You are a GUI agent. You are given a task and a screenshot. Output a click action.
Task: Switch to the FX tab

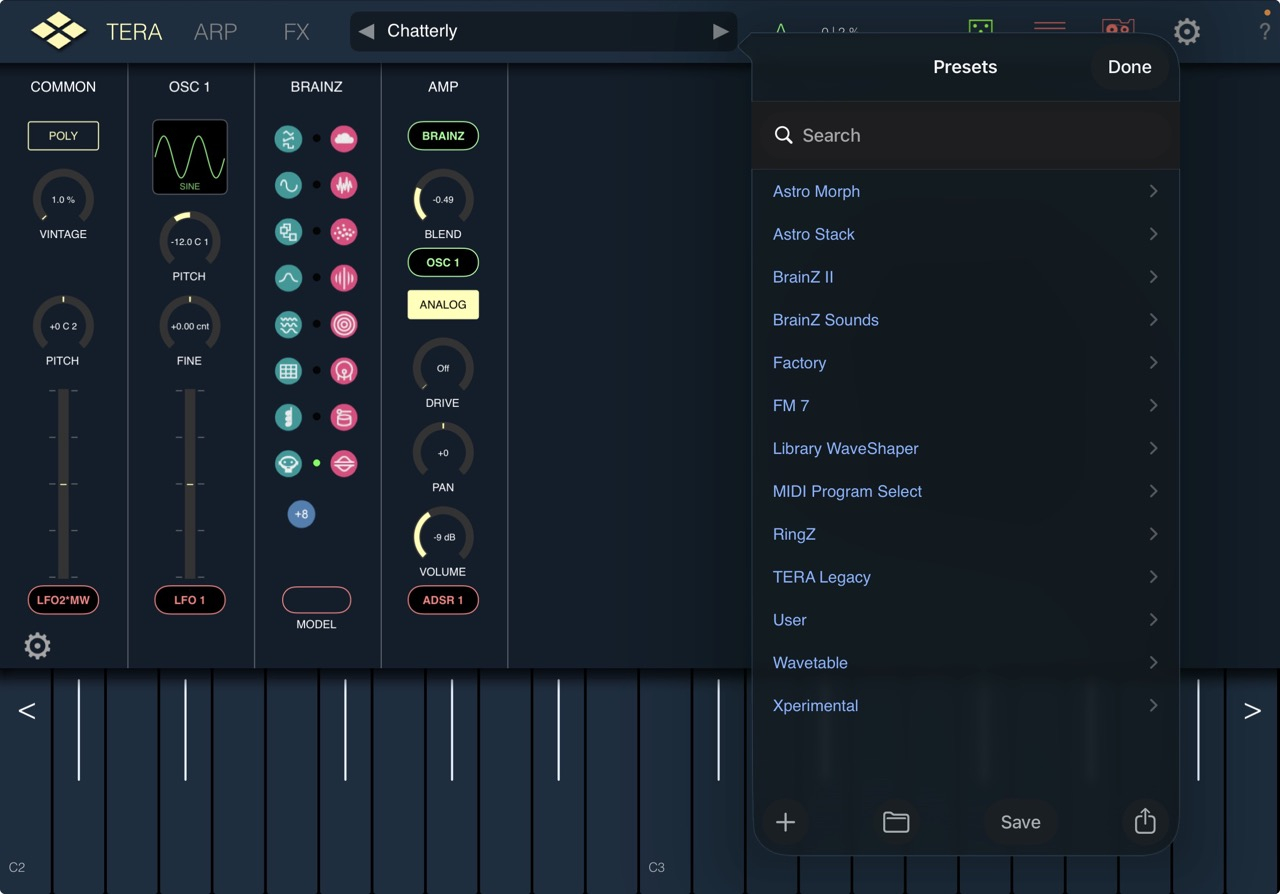click(x=296, y=32)
